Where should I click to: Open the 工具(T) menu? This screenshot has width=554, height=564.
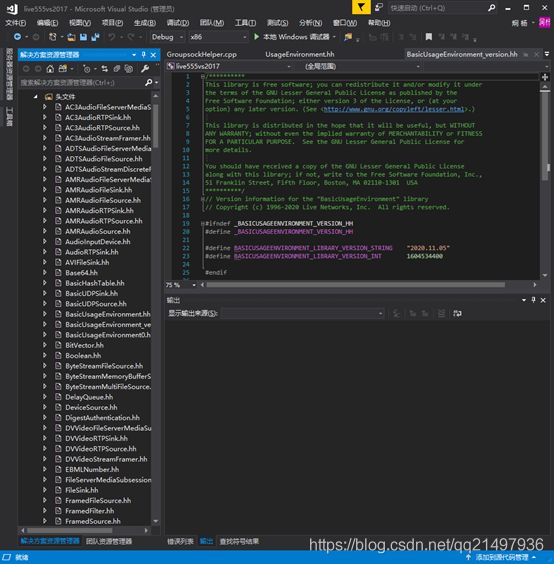(245, 23)
